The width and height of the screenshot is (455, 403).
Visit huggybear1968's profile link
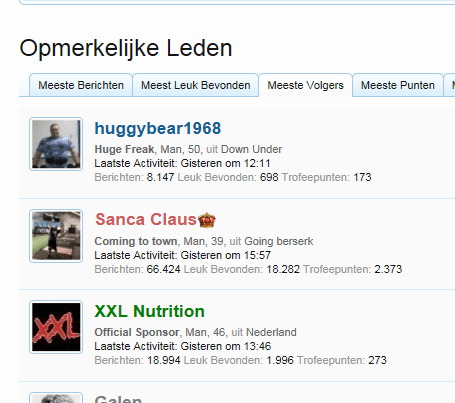(158, 129)
